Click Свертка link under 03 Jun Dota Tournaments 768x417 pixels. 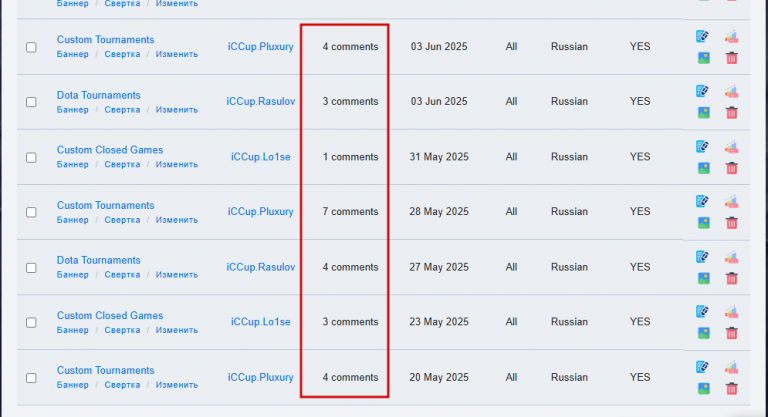click(122, 110)
